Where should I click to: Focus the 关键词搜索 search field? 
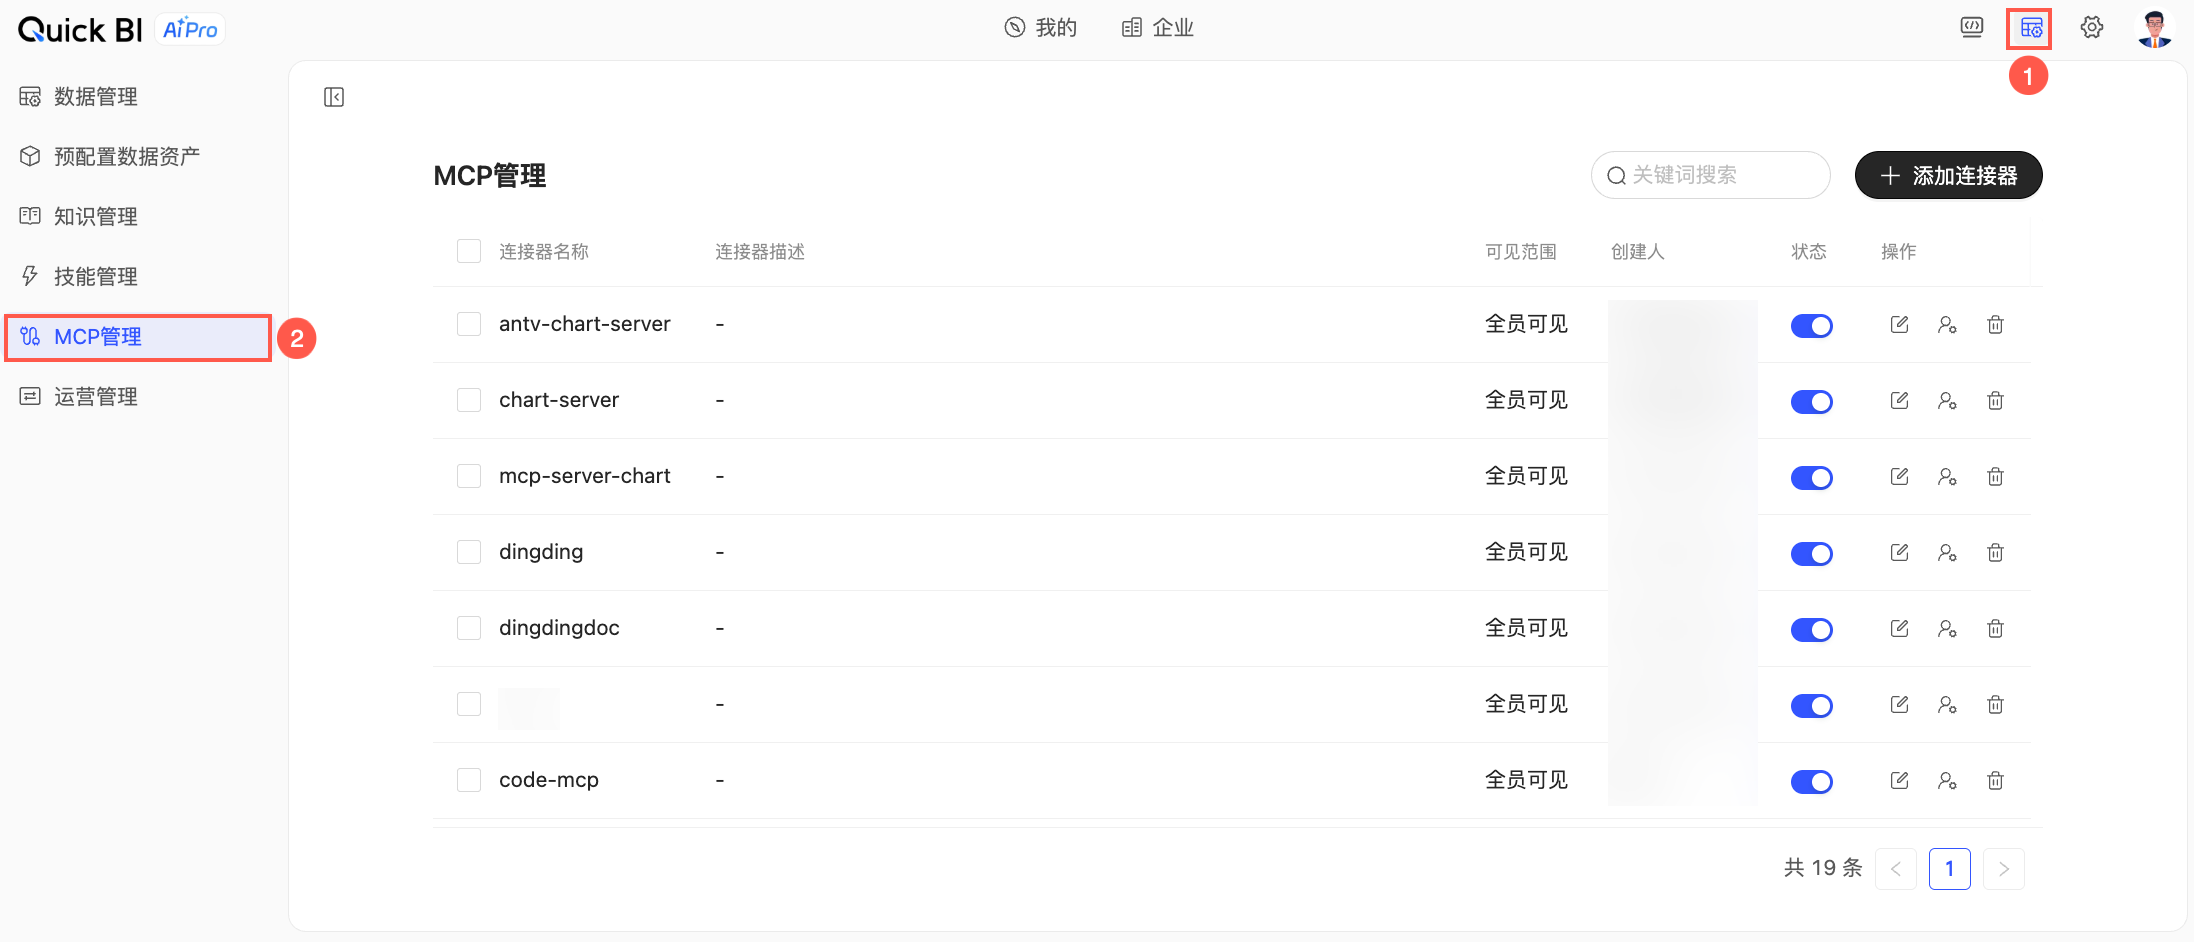(x=1710, y=175)
